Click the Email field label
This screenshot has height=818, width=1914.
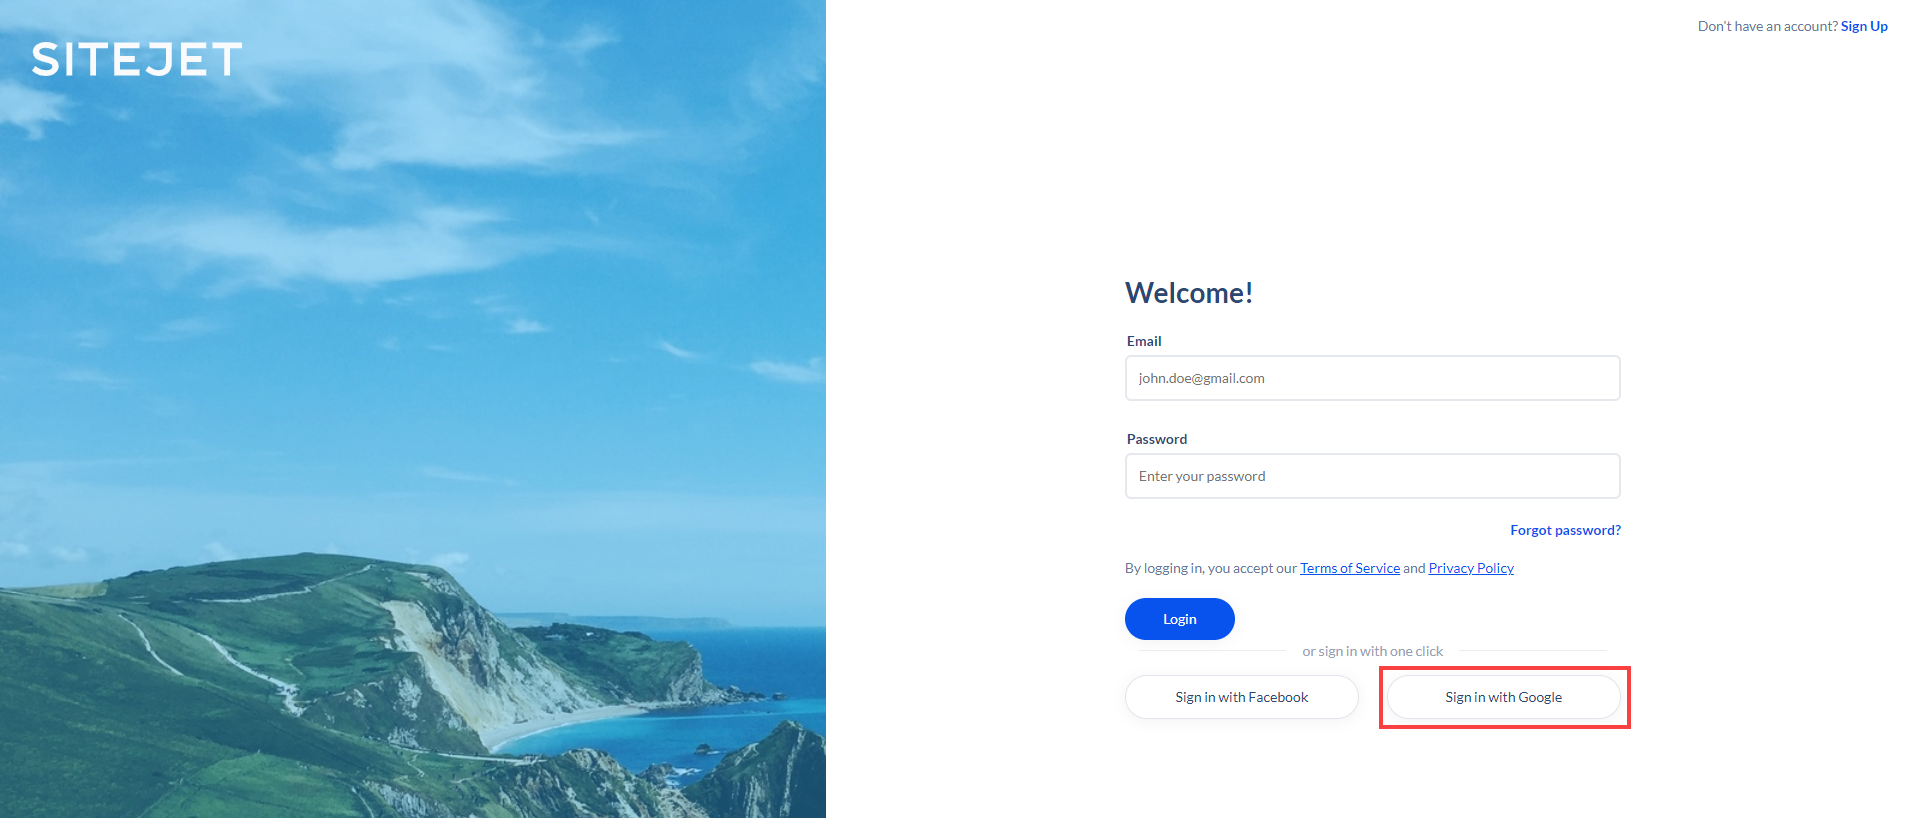coord(1144,341)
